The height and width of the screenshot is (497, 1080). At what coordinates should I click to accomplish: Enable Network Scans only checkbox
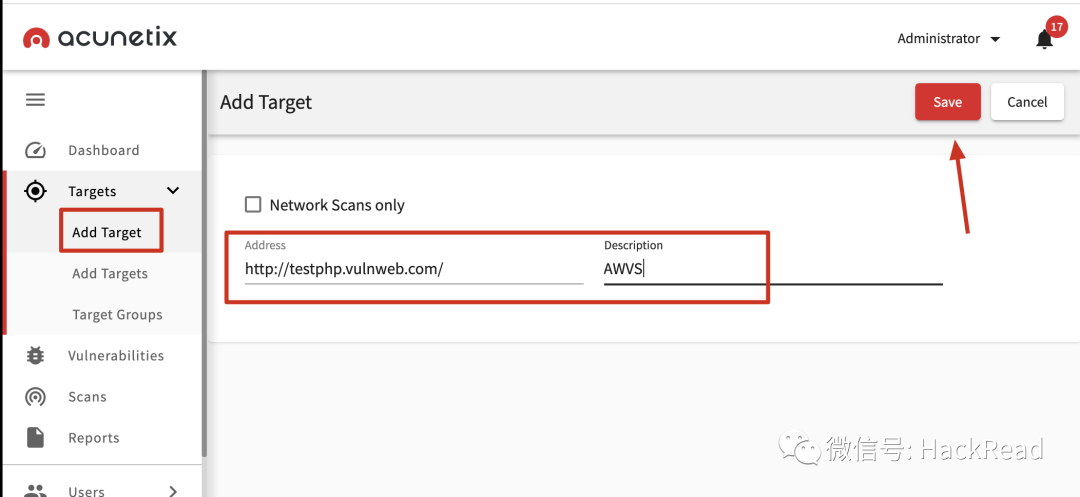[x=253, y=205]
